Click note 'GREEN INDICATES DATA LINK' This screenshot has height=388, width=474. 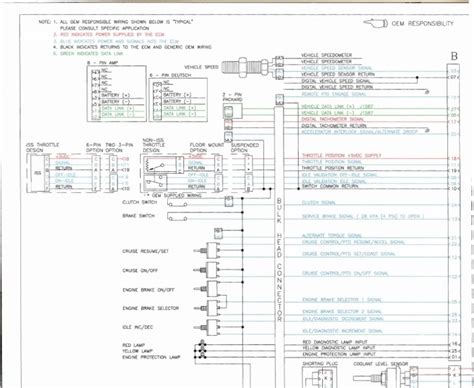coord(92,53)
